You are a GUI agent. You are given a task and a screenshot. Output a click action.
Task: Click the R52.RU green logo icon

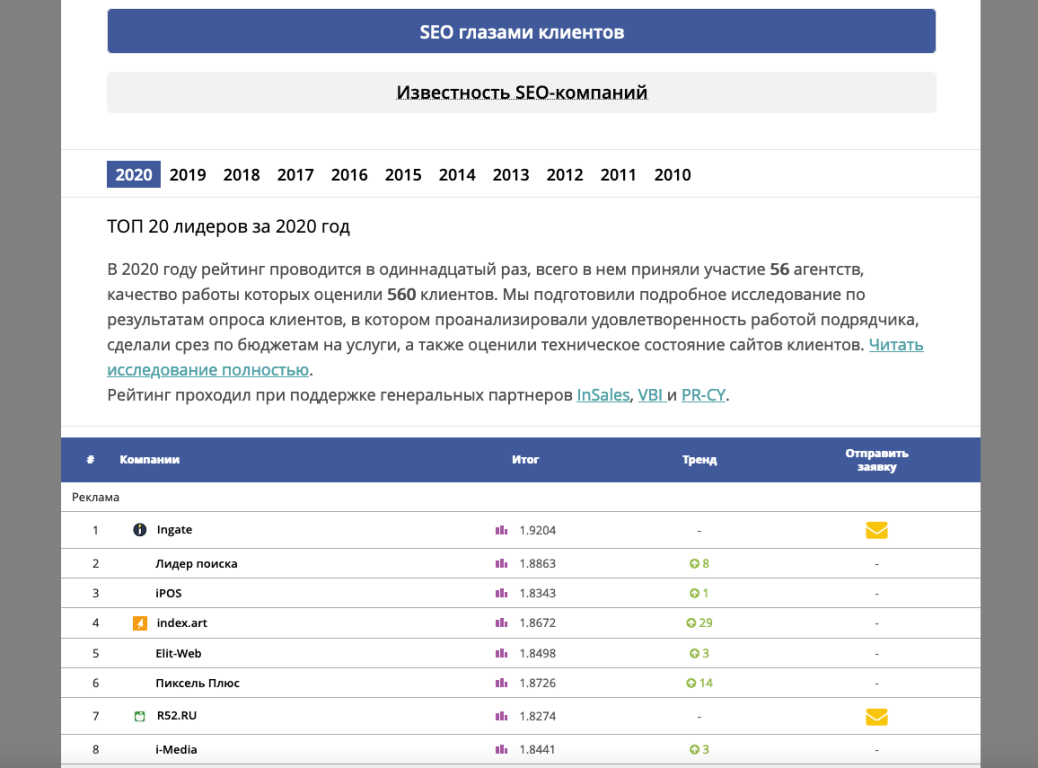pyautogui.click(x=140, y=716)
